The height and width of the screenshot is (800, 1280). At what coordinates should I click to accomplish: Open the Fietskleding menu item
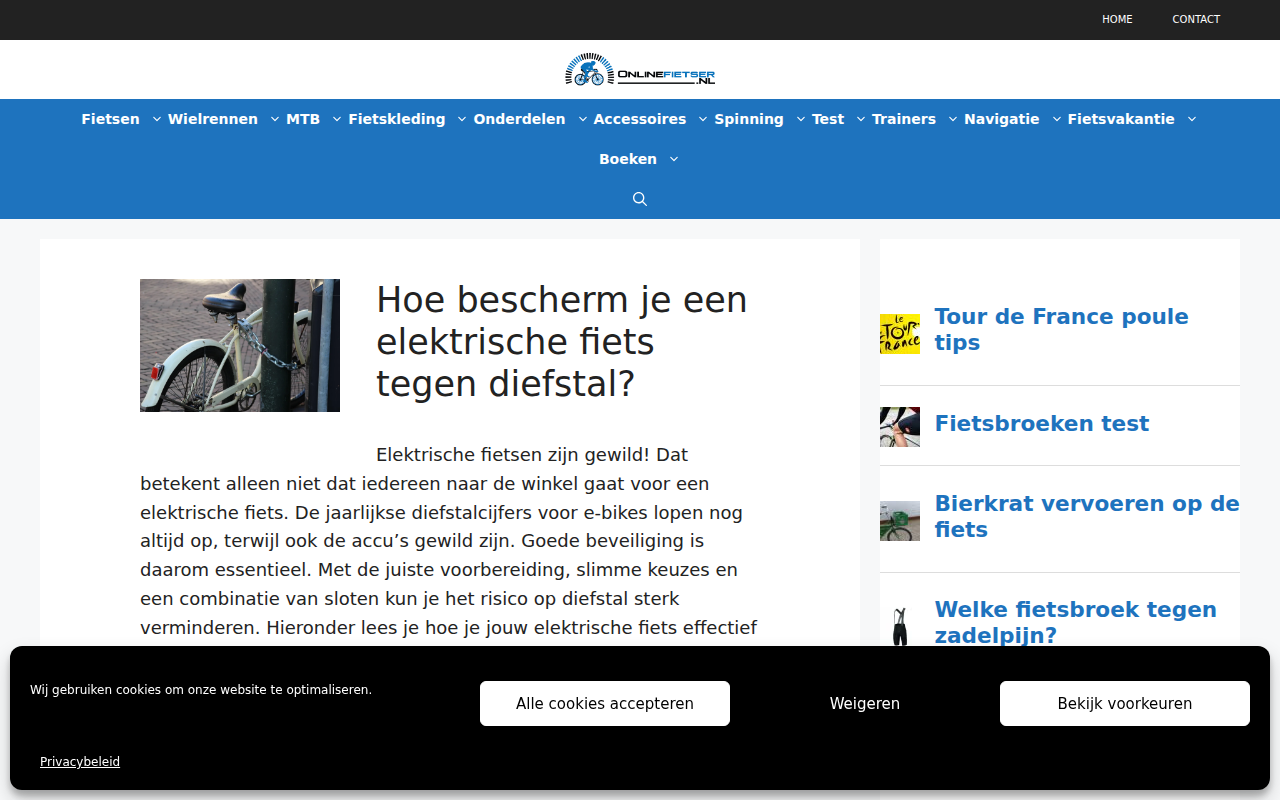click(x=397, y=119)
